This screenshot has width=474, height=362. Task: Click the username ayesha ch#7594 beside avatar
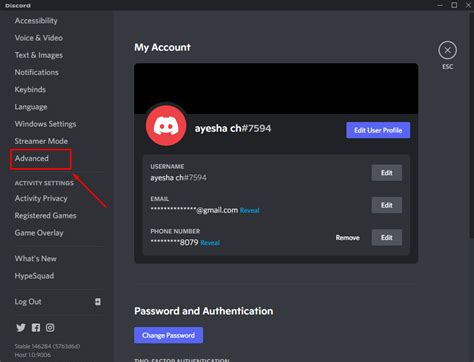pyautogui.click(x=233, y=129)
